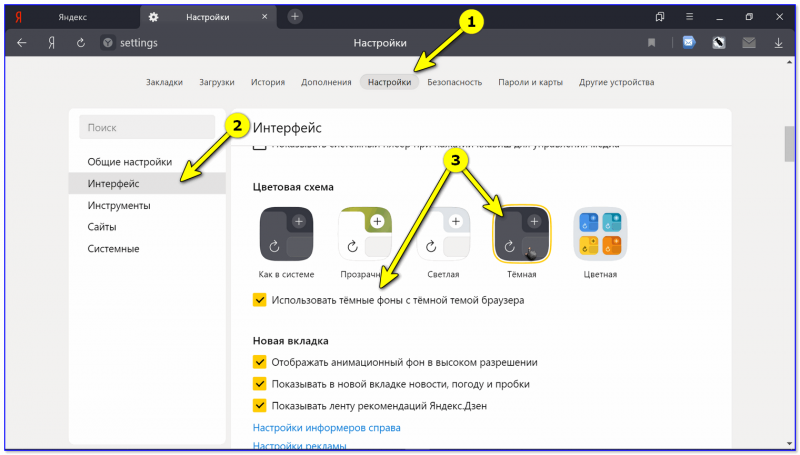Open the blue mail extension icon
This screenshot has height=455, width=800.
coord(689,43)
